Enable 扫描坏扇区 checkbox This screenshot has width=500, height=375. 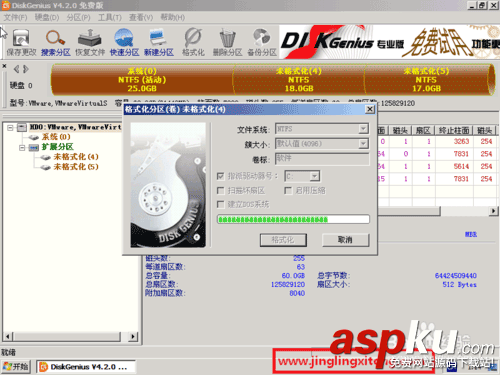(220, 190)
